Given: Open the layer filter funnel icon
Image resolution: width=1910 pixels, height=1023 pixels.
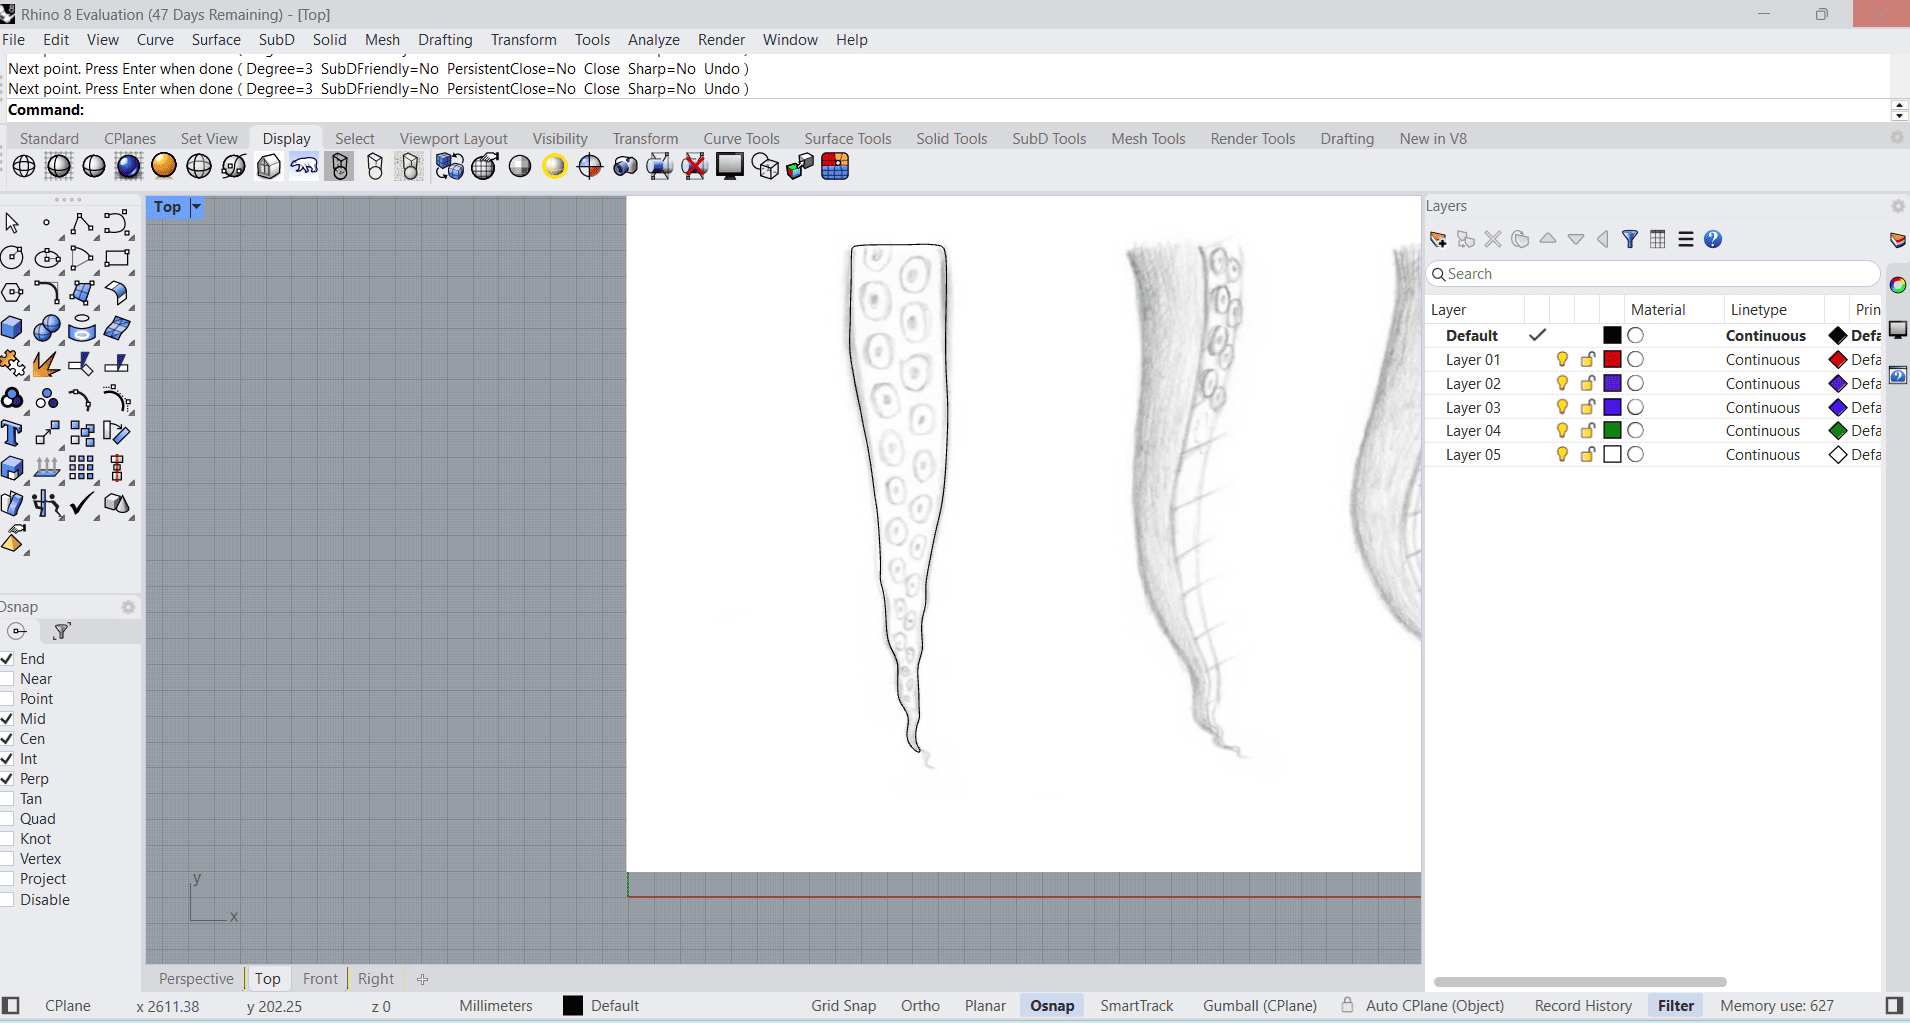Looking at the screenshot, I should 1630,239.
